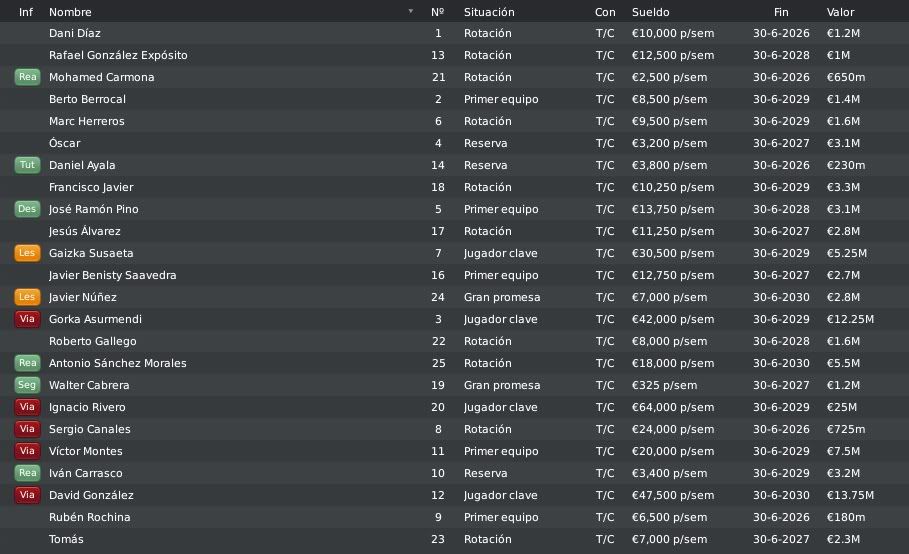
Task: Click the sort arrow in the Nombre column
Action: click(x=410, y=12)
